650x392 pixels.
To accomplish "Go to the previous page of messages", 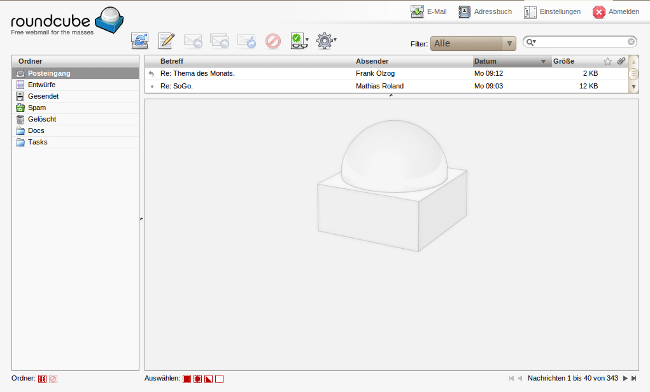I will tap(519, 378).
